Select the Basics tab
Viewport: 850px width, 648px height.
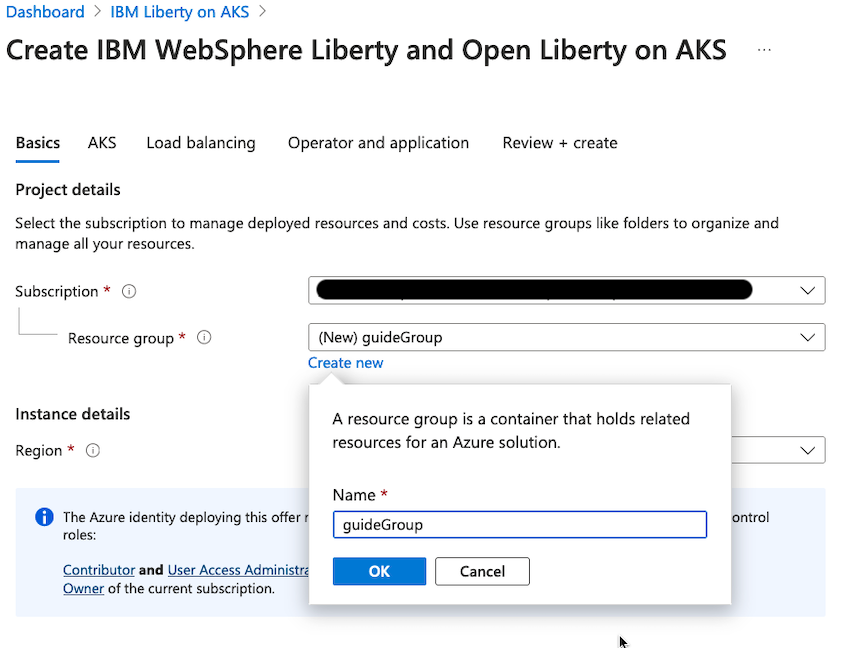[38, 143]
